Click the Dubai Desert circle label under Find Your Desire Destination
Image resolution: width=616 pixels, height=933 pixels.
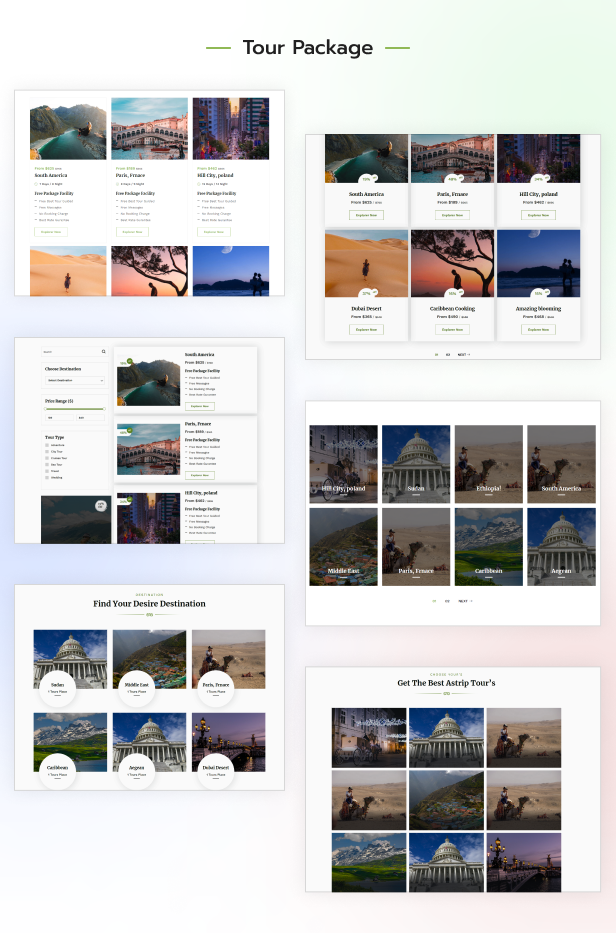[x=216, y=771]
